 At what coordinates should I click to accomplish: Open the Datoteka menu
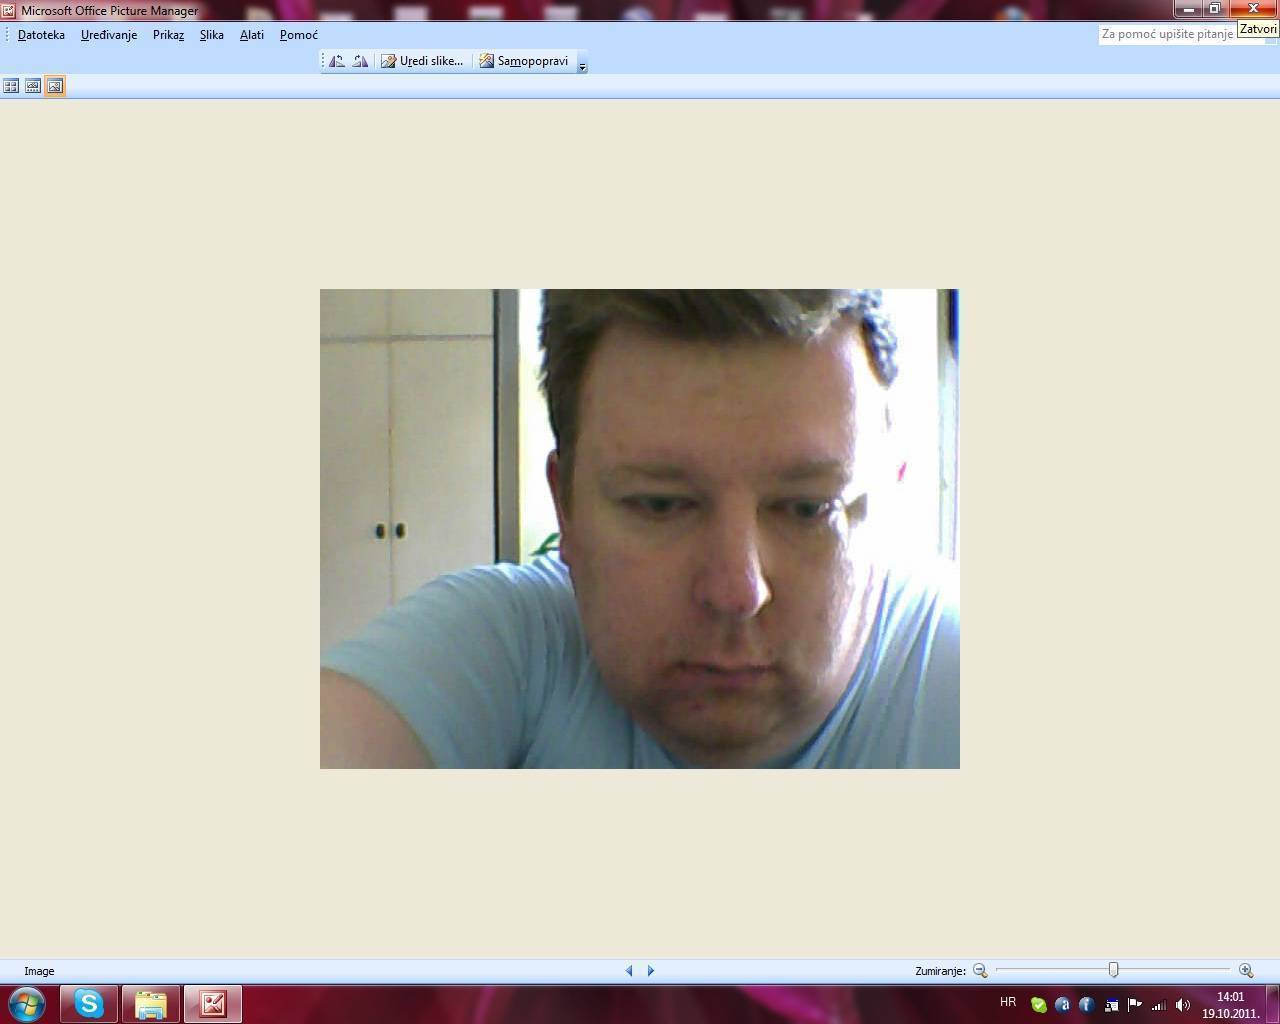(x=41, y=35)
